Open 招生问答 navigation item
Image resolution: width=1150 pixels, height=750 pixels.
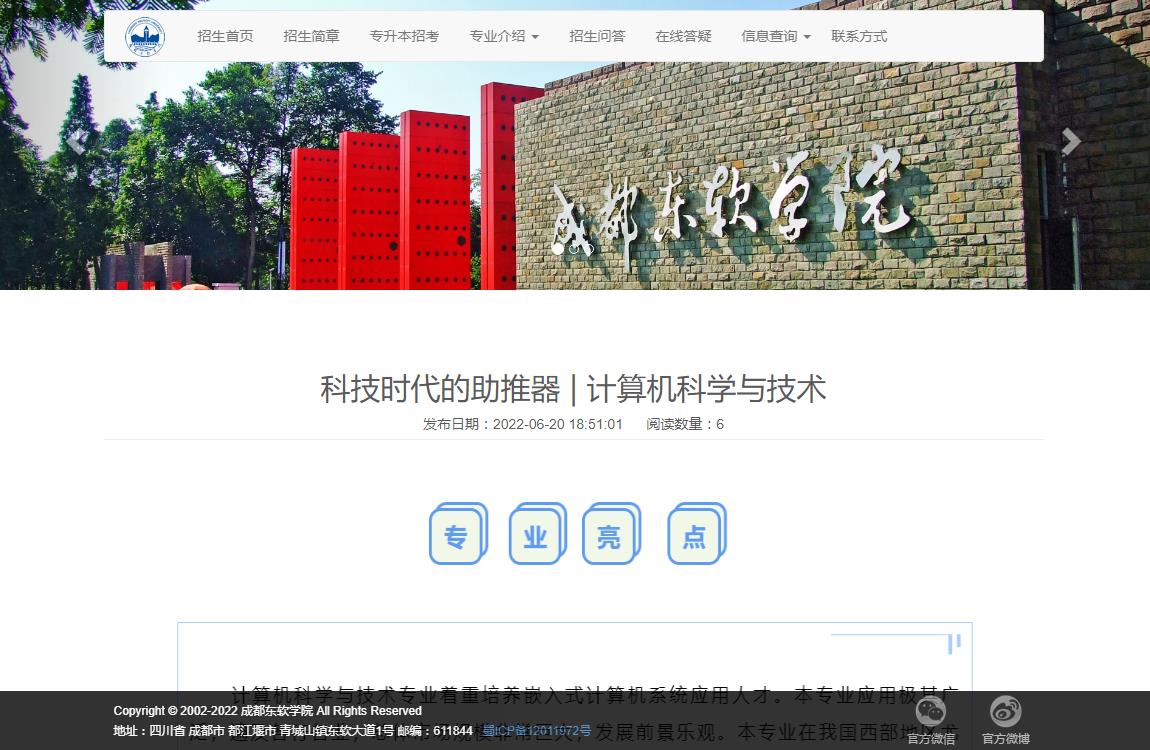pos(597,36)
